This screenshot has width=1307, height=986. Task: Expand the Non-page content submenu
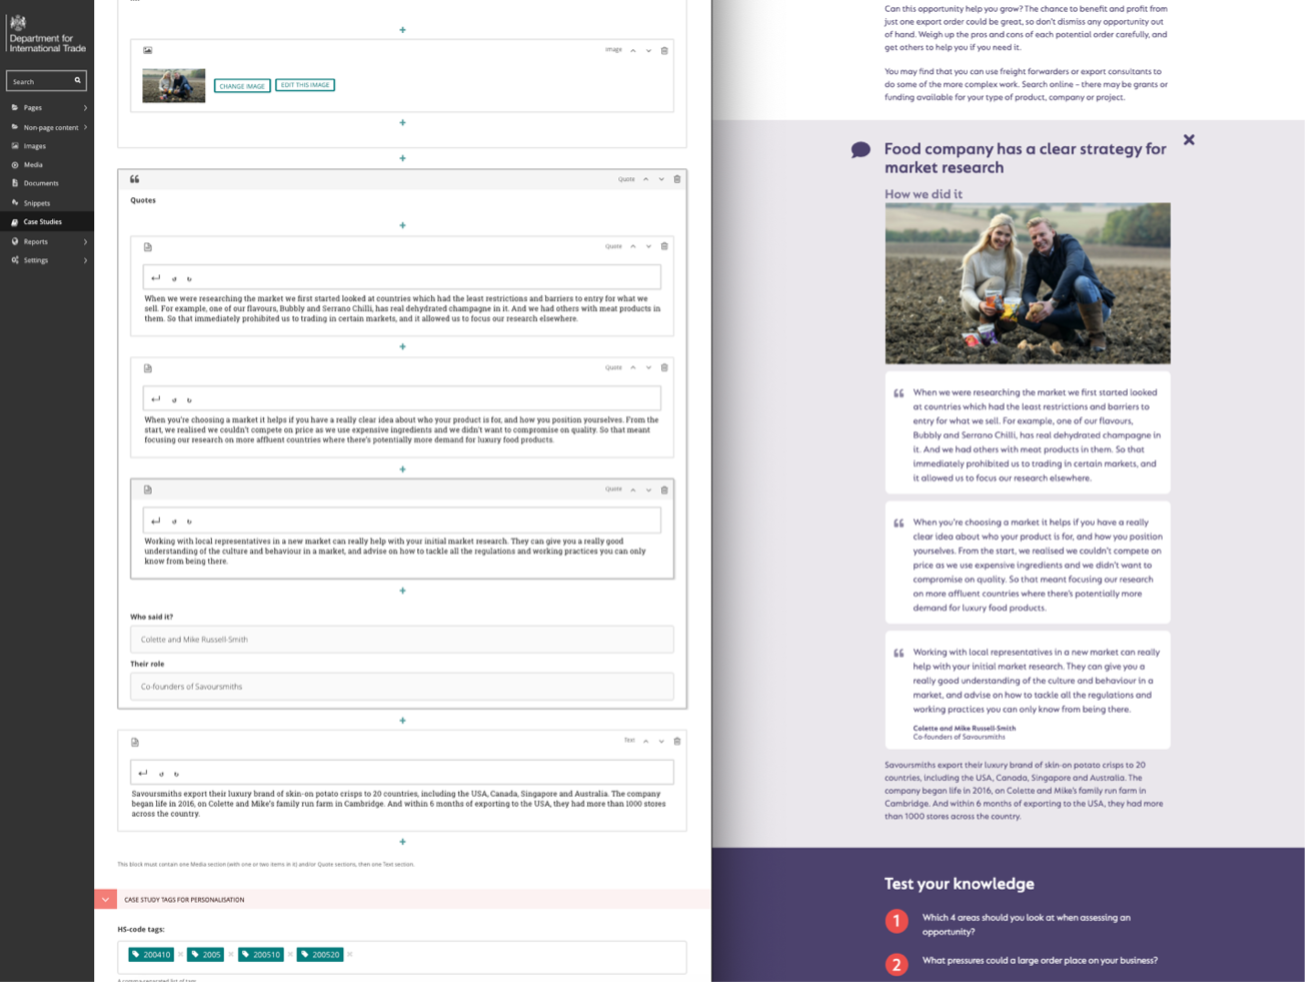tap(85, 127)
